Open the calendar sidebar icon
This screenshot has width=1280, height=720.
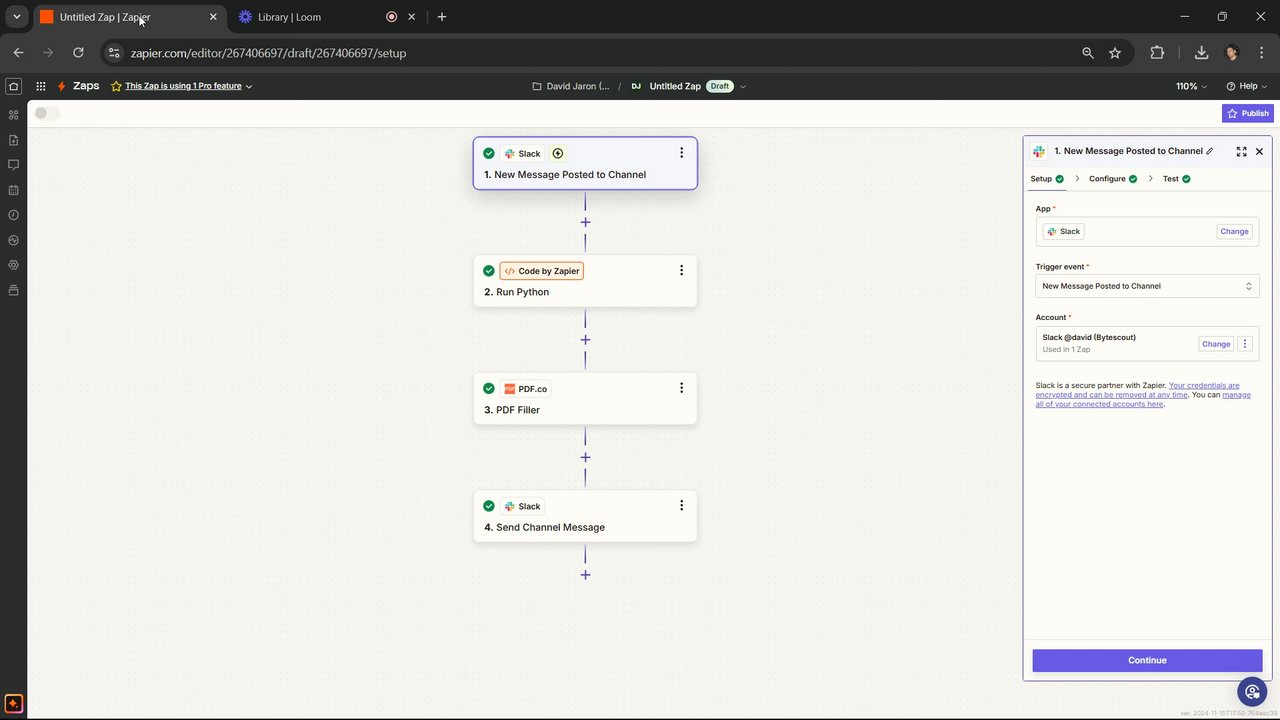point(13,190)
